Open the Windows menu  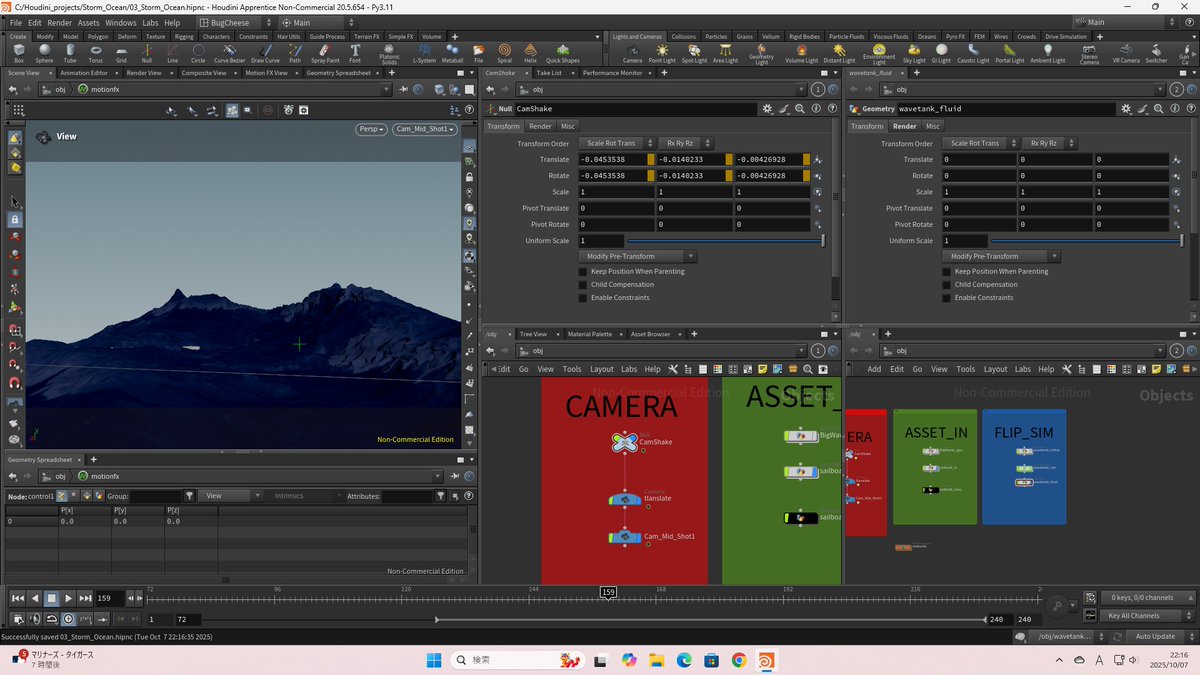tap(121, 22)
